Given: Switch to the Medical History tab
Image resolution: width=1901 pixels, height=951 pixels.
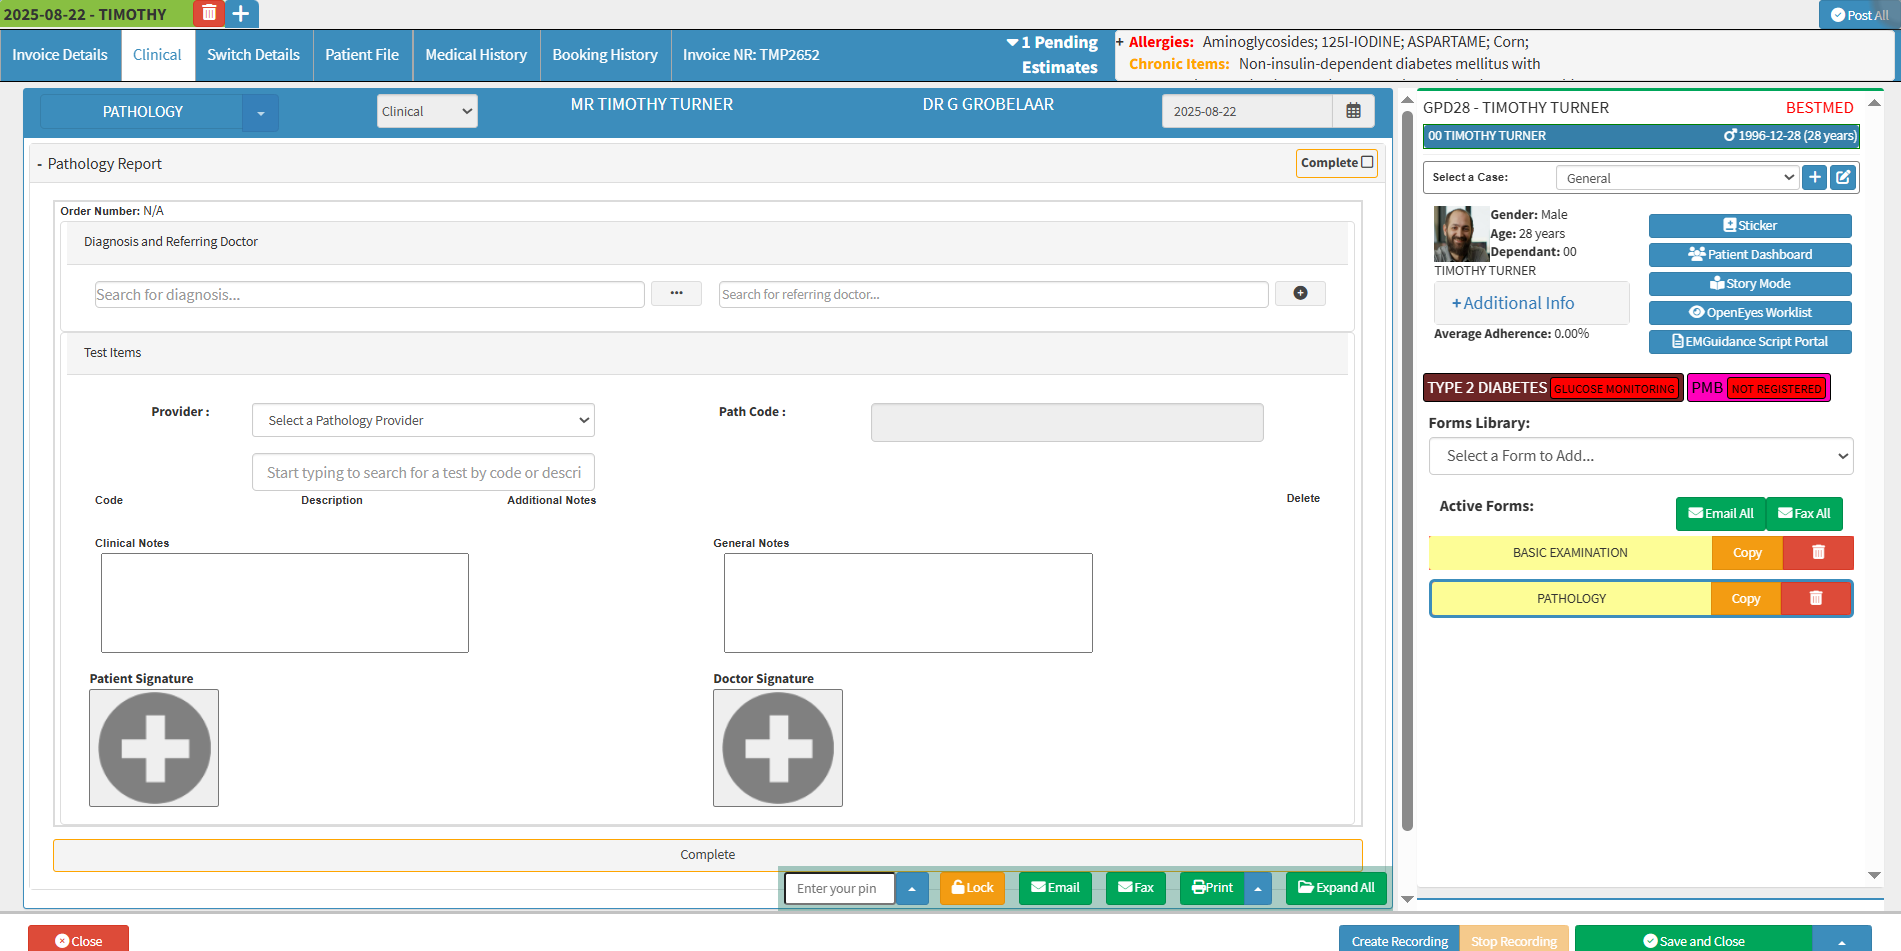Looking at the screenshot, I should tap(475, 55).
